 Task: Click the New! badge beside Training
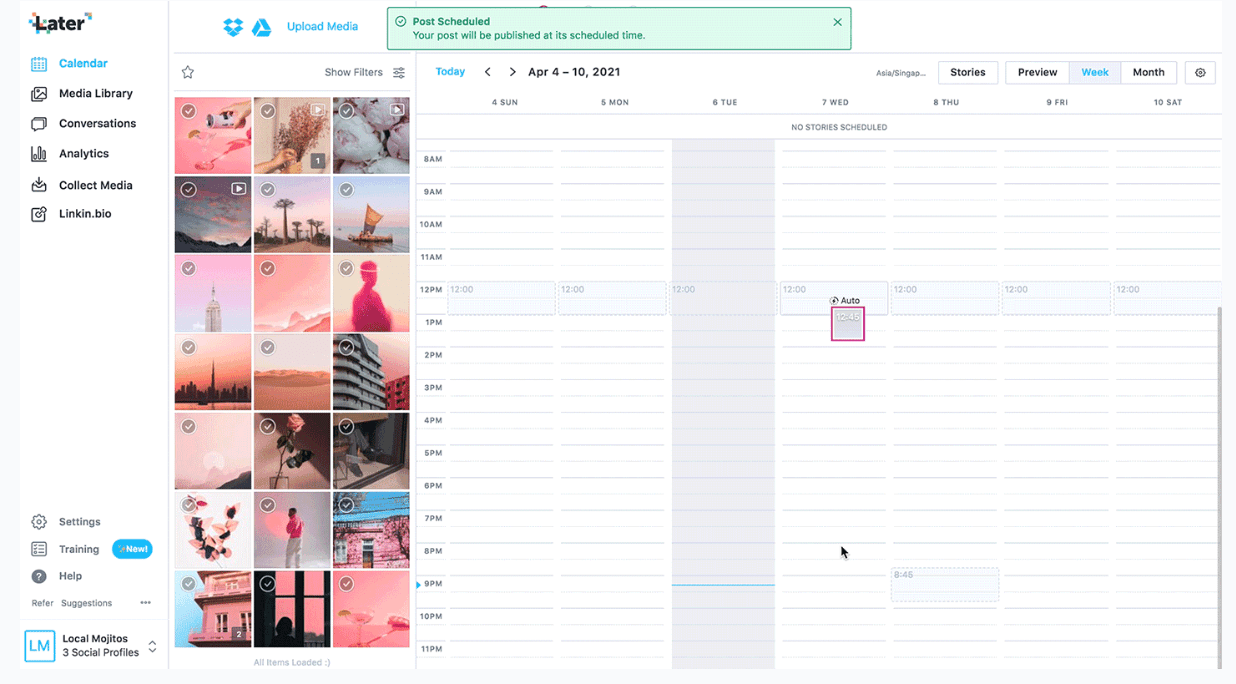click(132, 549)
